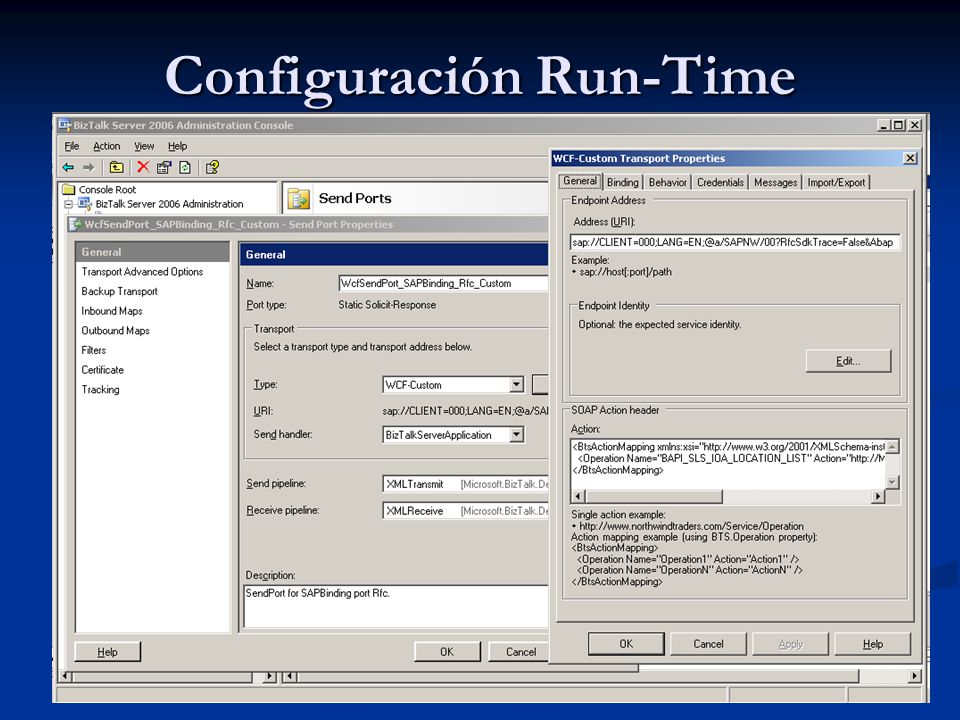This screenshot has height=720, width=960.
Task: Click the console's bottom-right scroll right arrow
Action: click(x=915, y=677)
